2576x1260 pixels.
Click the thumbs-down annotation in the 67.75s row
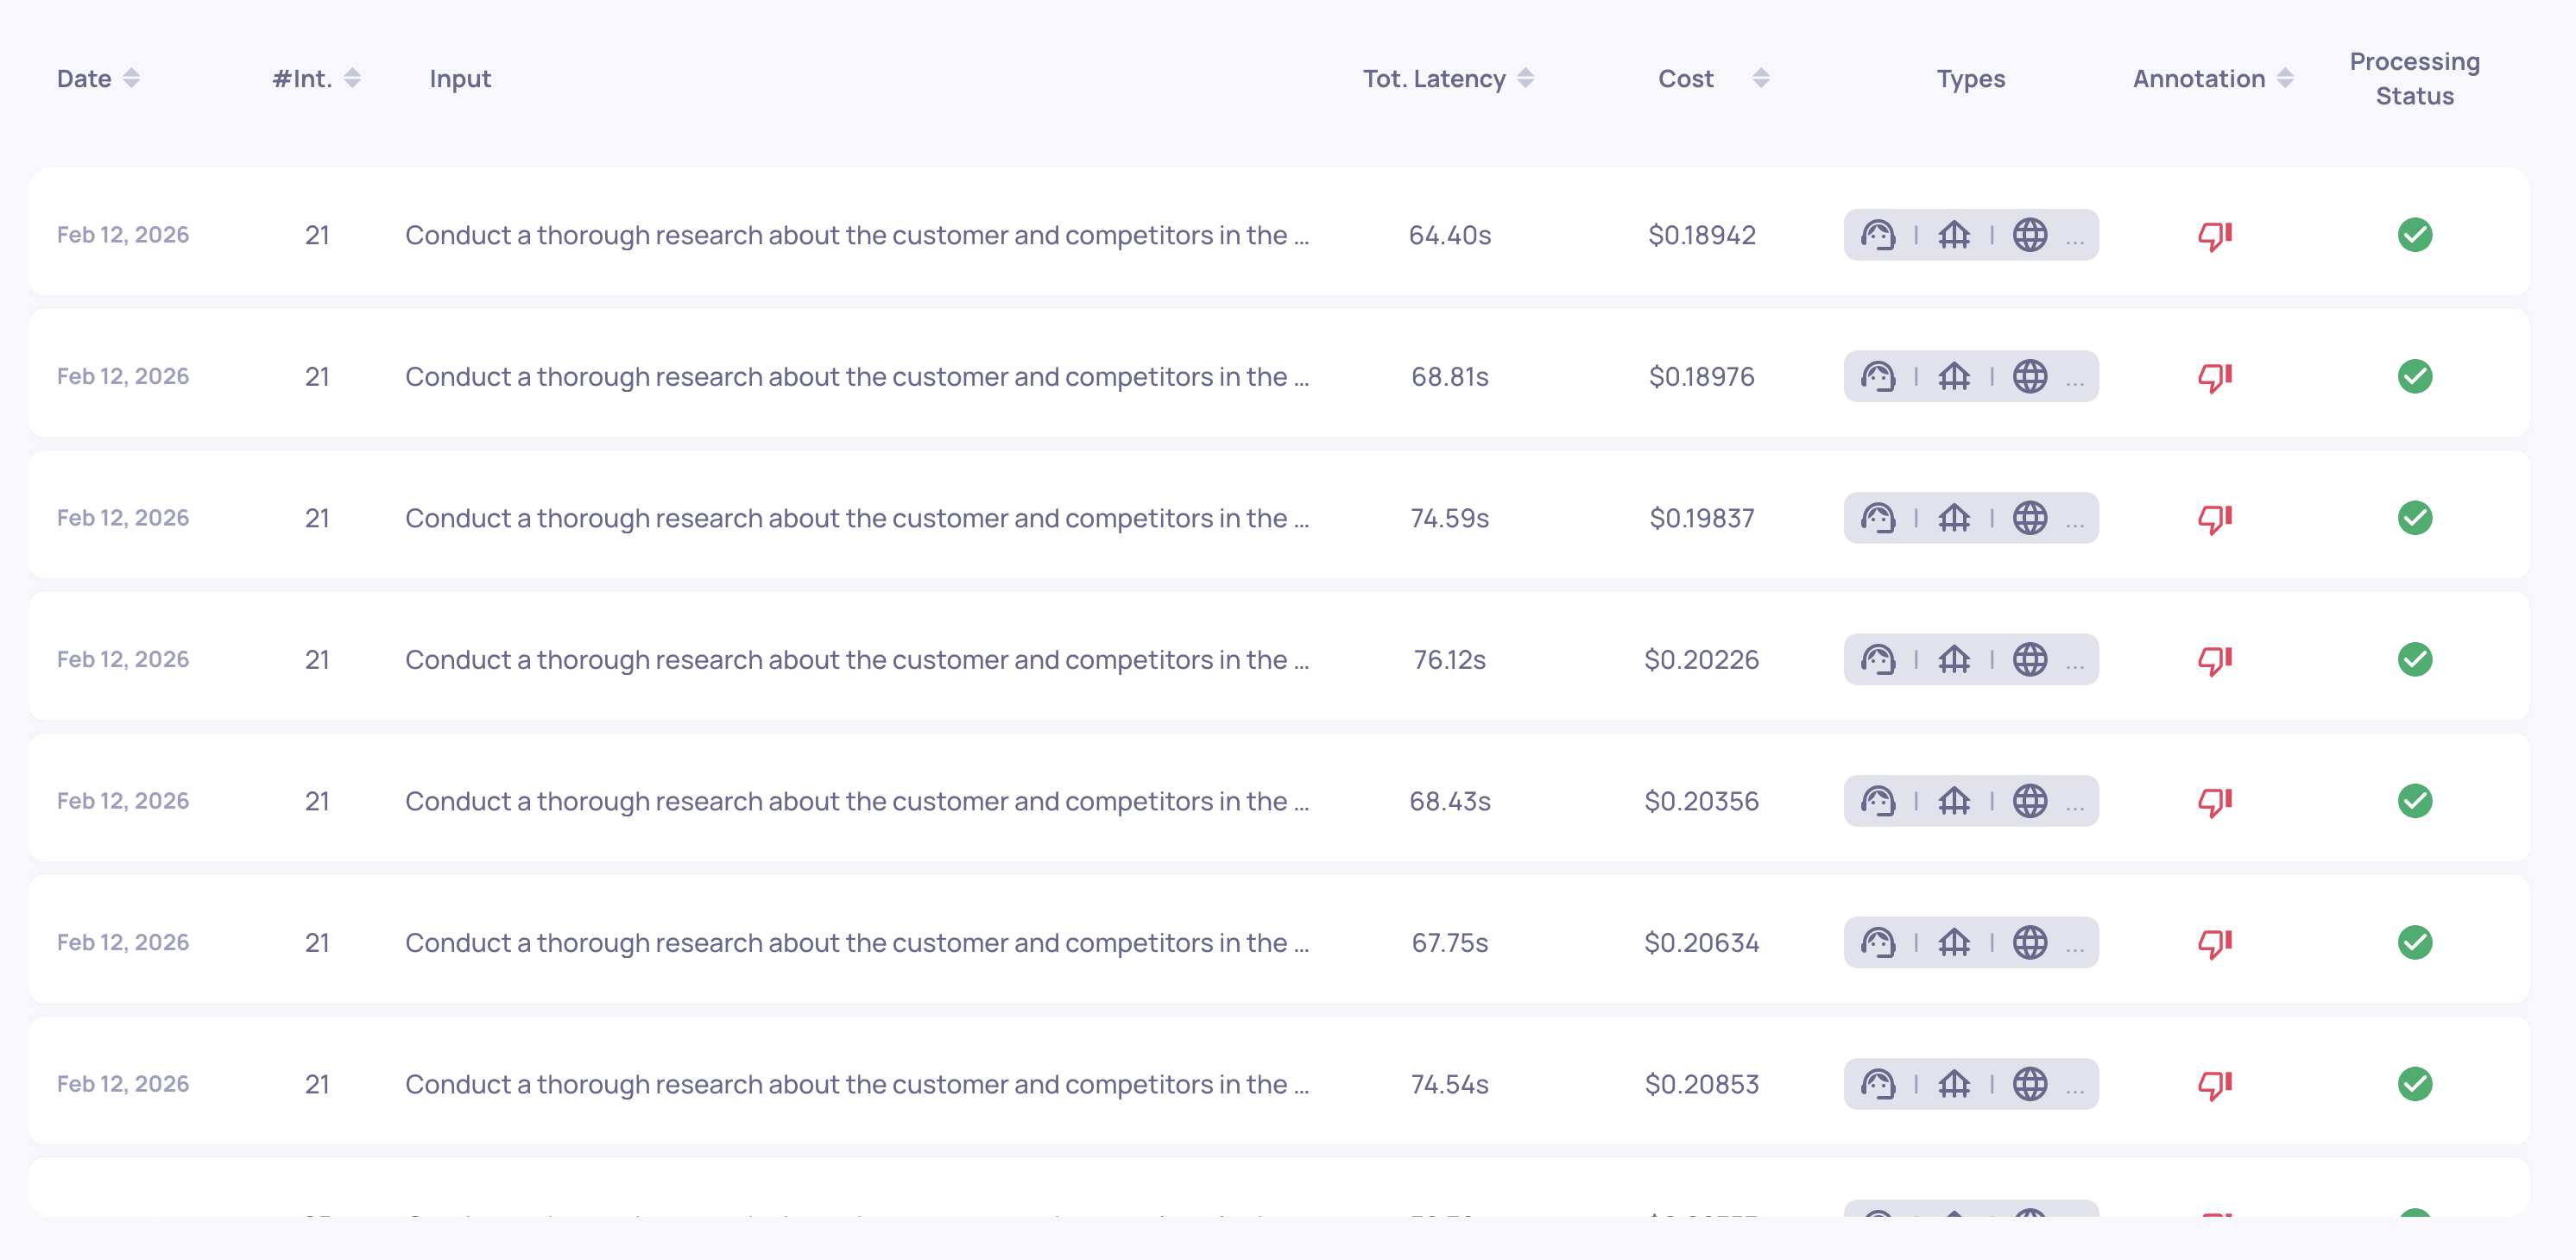(2214, 943)
